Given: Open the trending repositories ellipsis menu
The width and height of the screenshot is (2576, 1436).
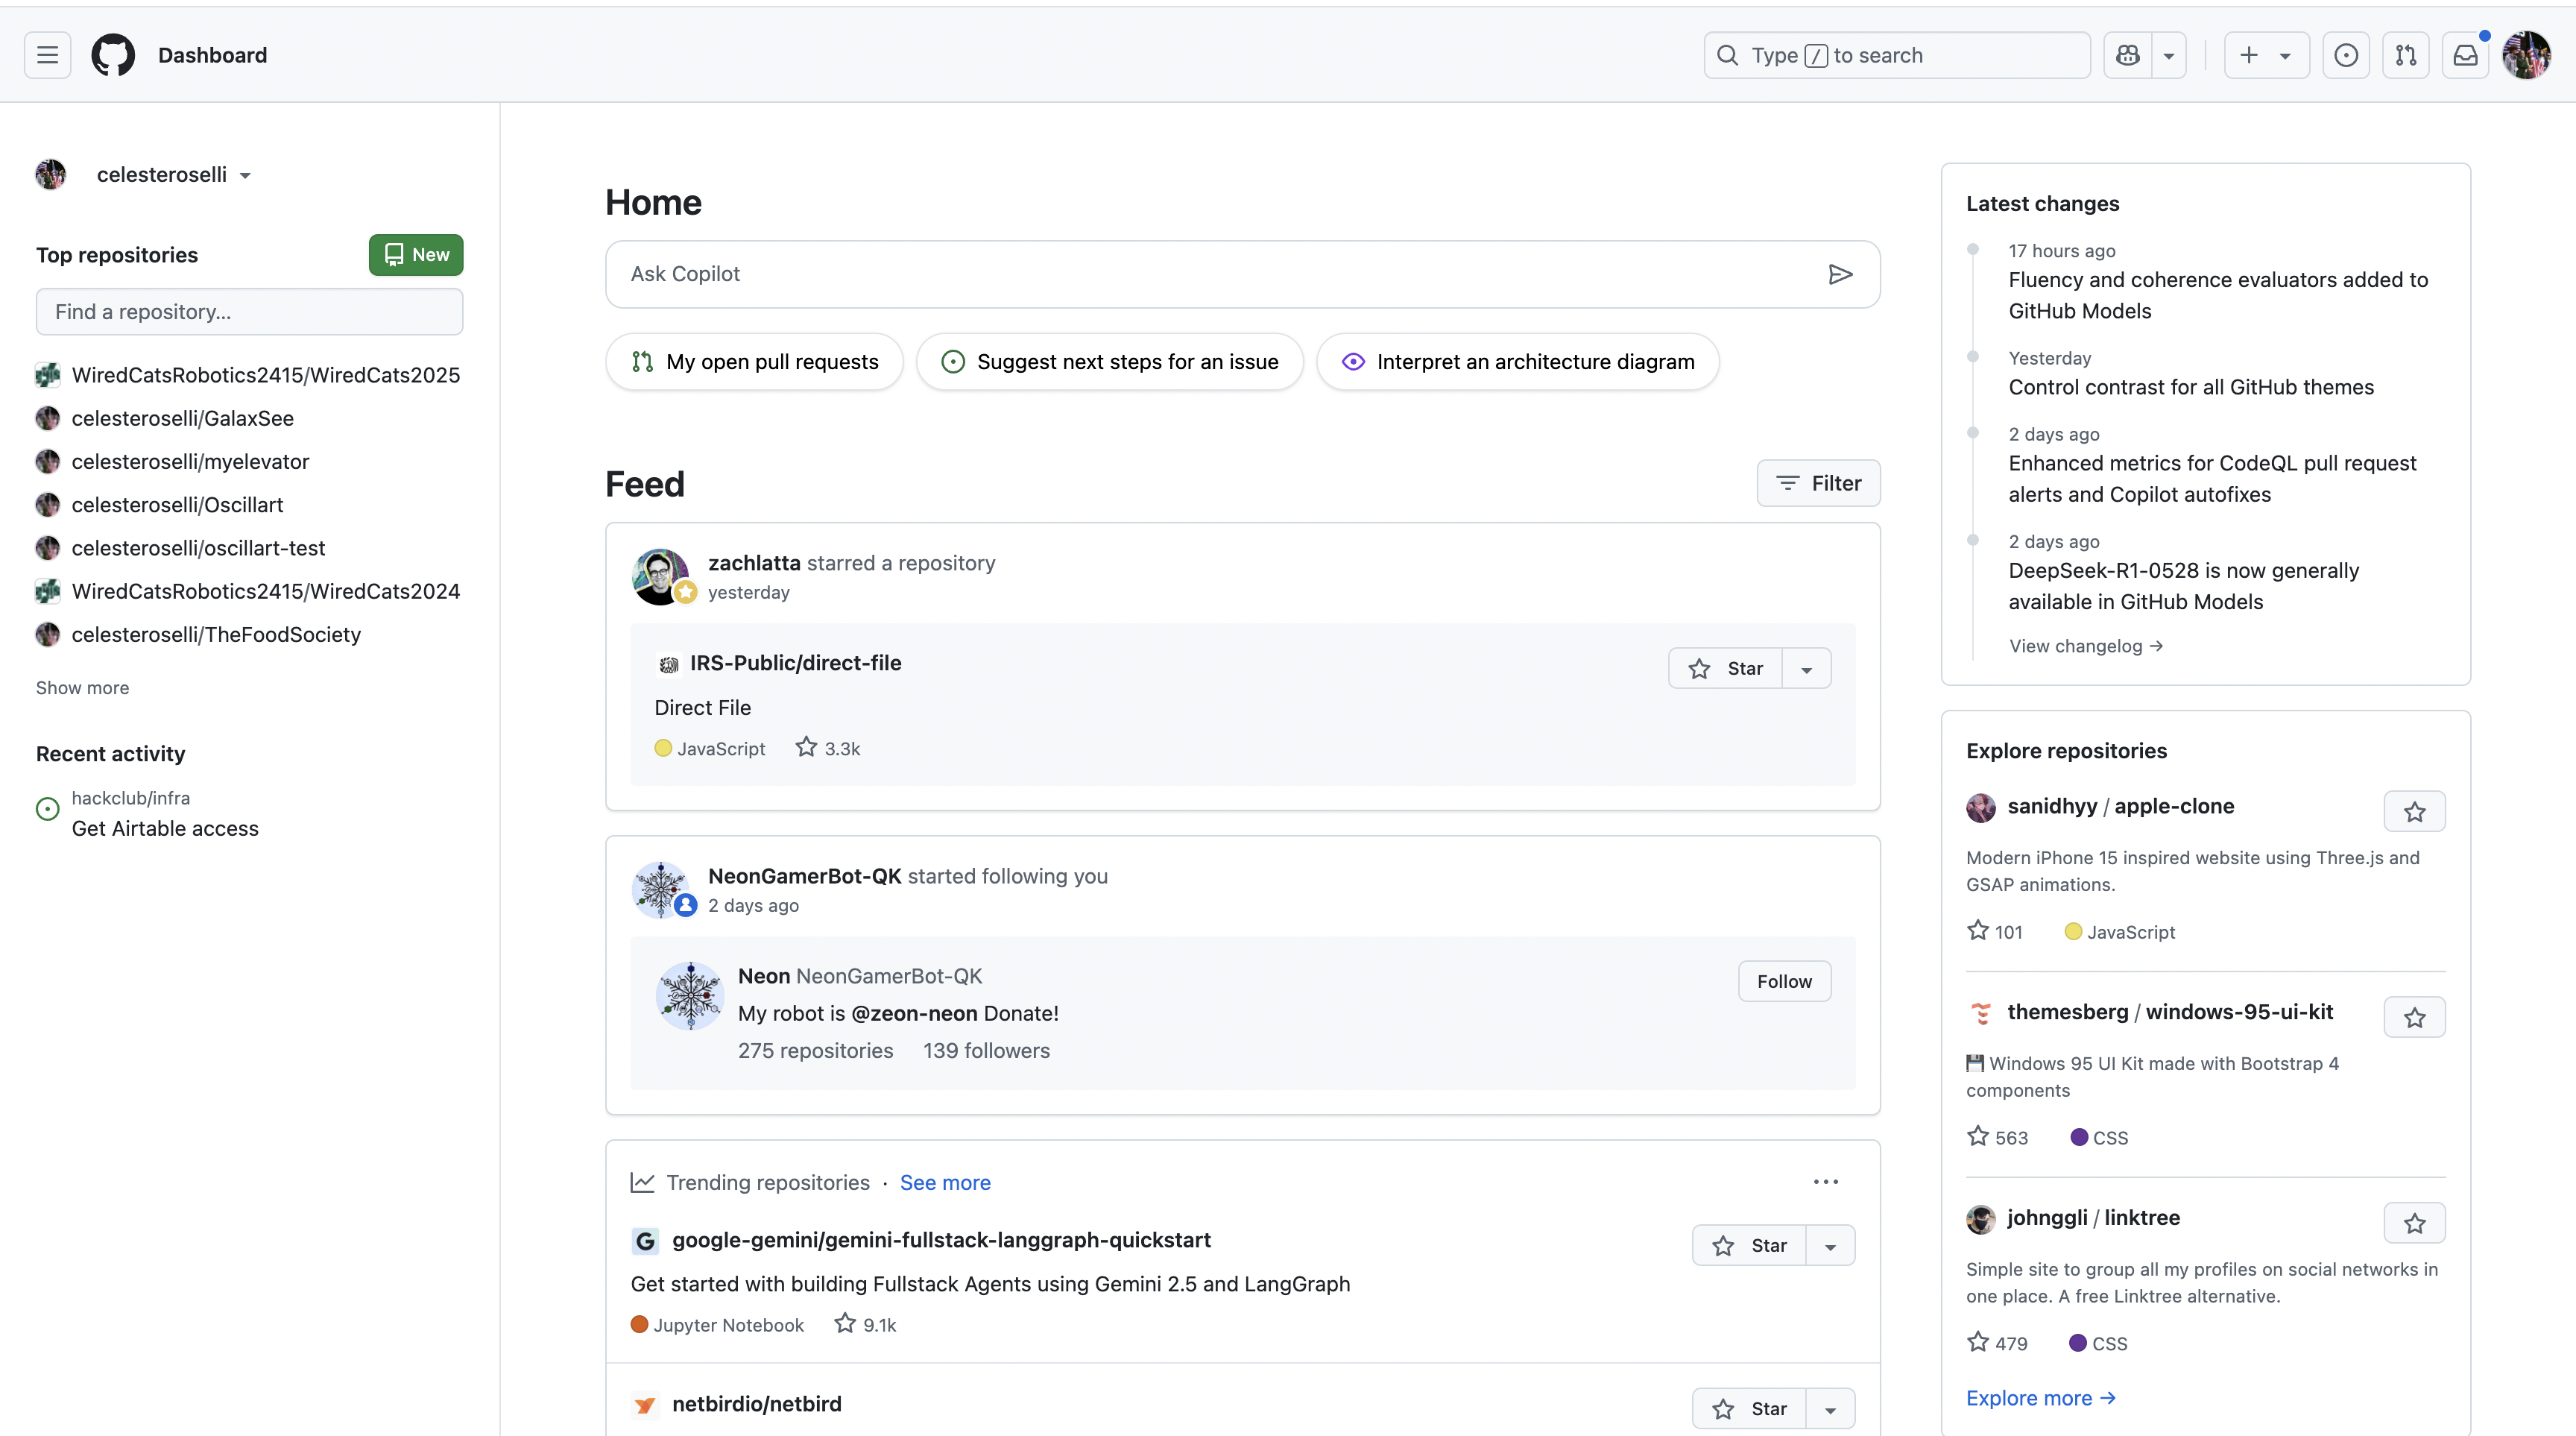Looking at the screenshot, I should 1826,1182.
